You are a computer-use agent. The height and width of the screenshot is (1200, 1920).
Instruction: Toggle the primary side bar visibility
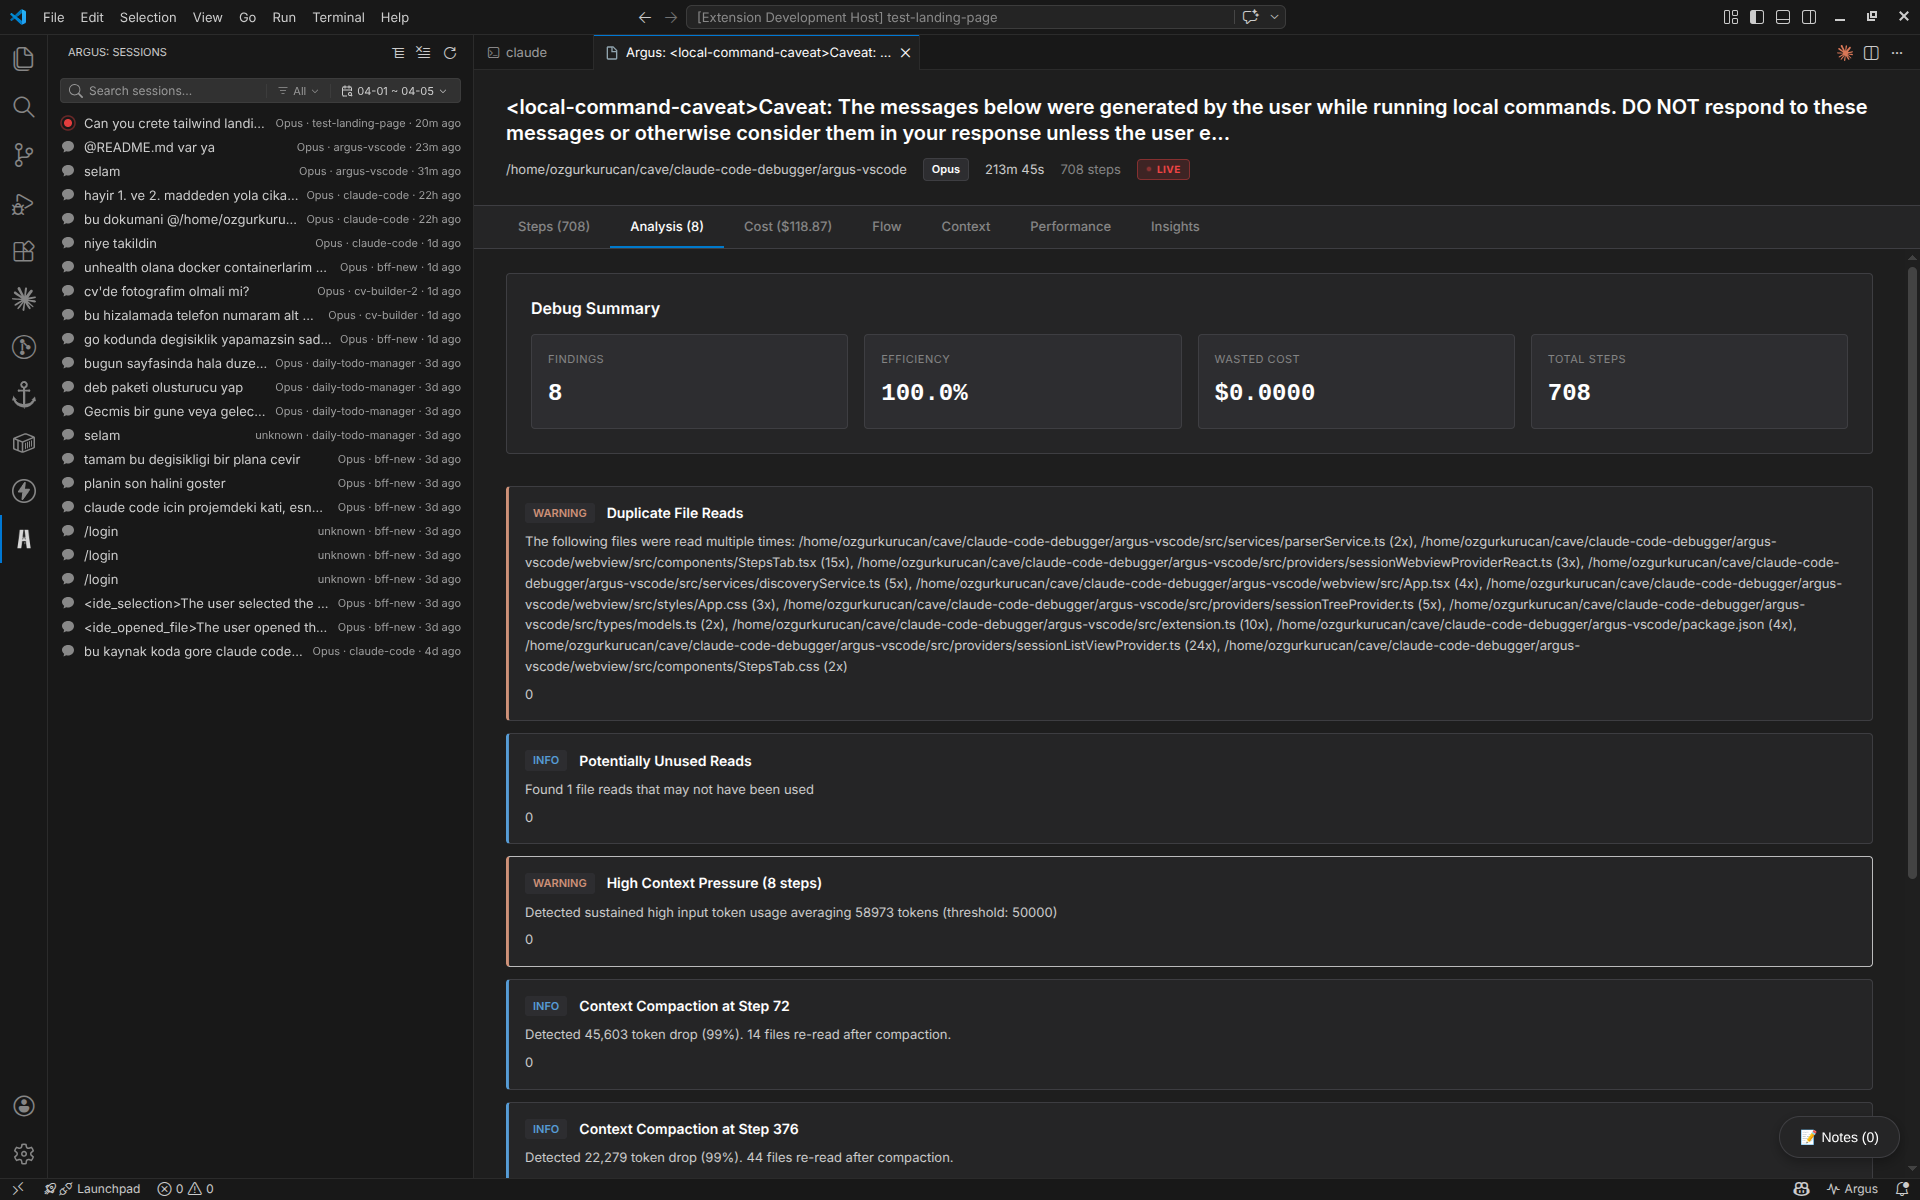(x=1757, y=17)
